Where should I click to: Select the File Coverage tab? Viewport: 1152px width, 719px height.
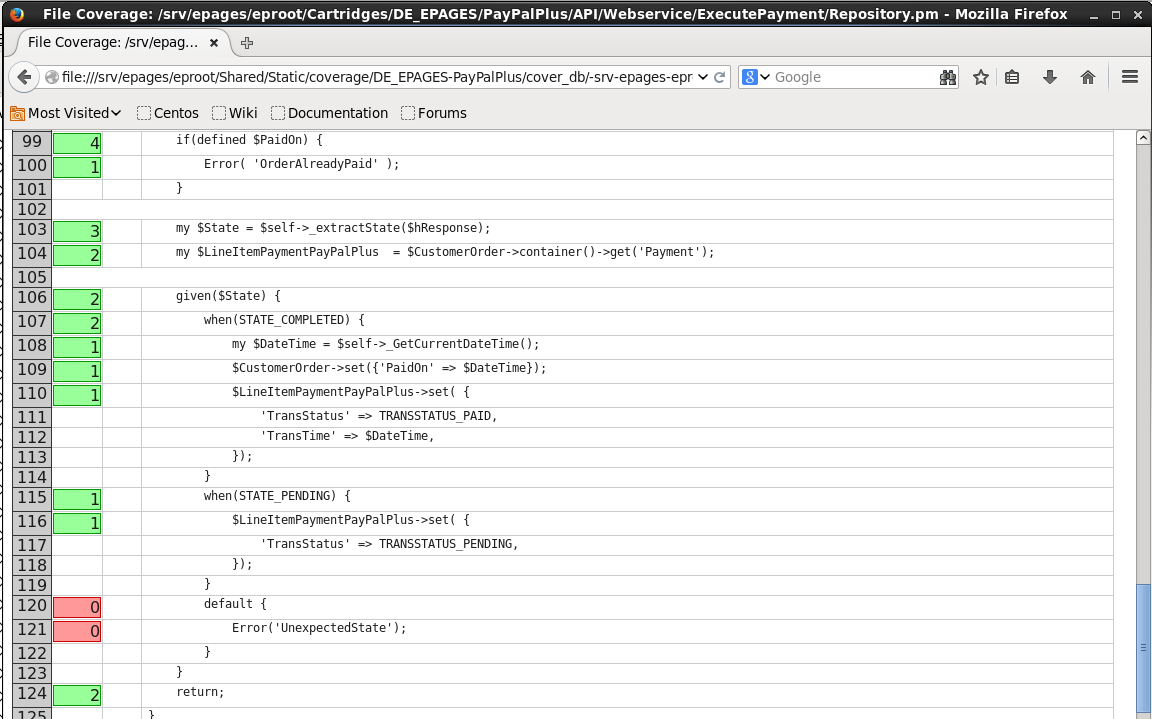112,42
